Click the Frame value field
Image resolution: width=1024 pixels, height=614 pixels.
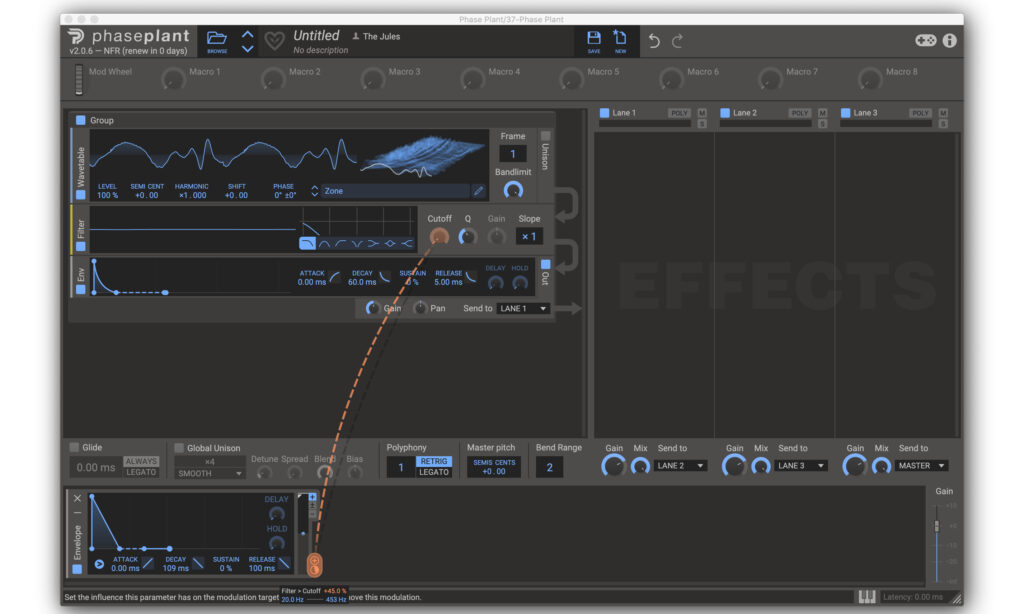[x=513, y=154]
